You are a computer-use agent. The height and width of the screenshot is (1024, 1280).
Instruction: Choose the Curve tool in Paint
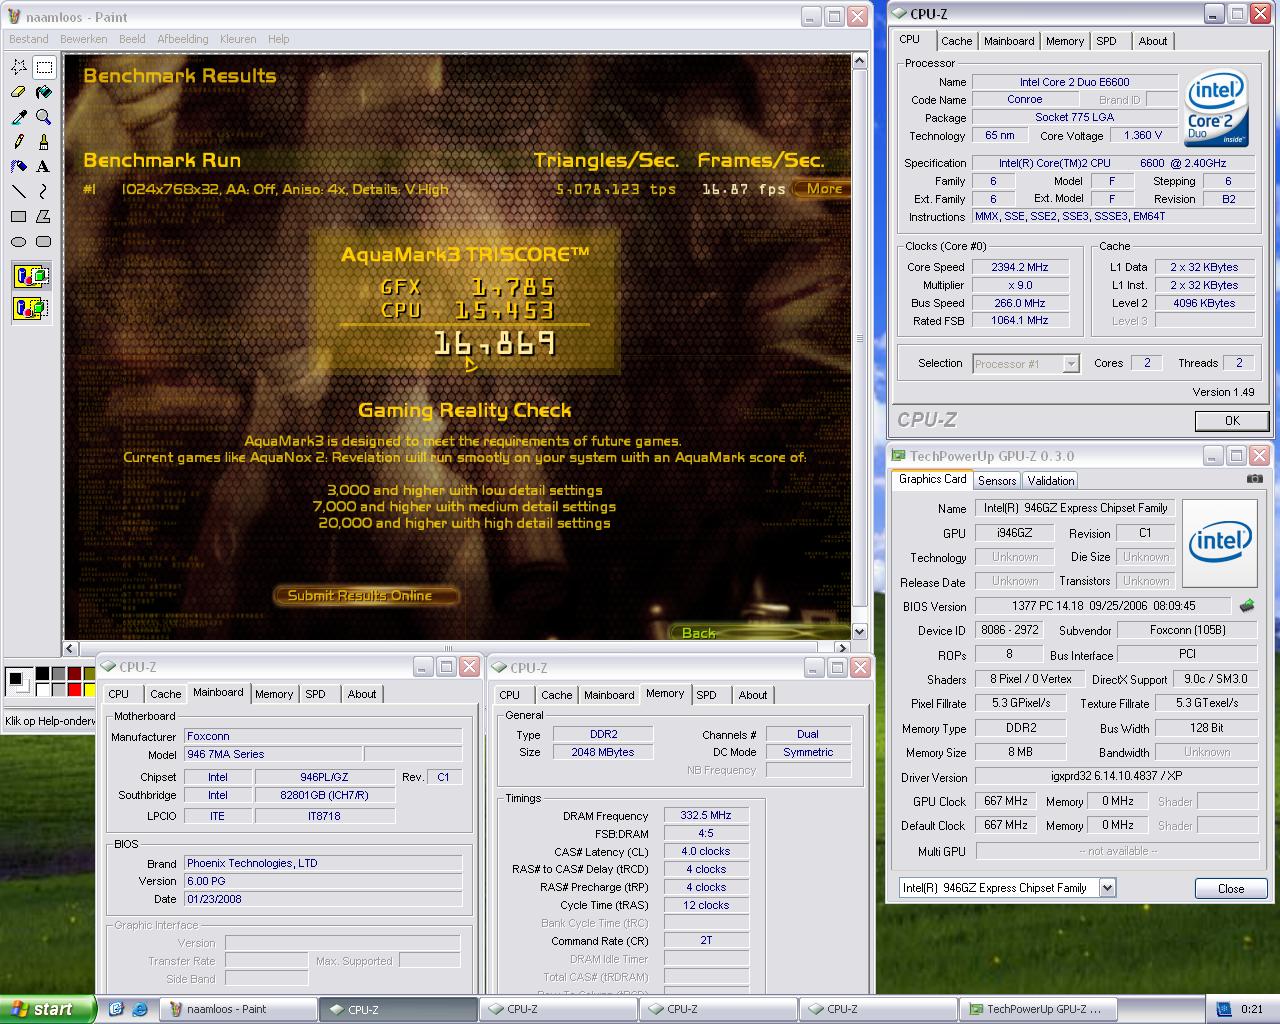pyautogui.click(x=44, y=192)
